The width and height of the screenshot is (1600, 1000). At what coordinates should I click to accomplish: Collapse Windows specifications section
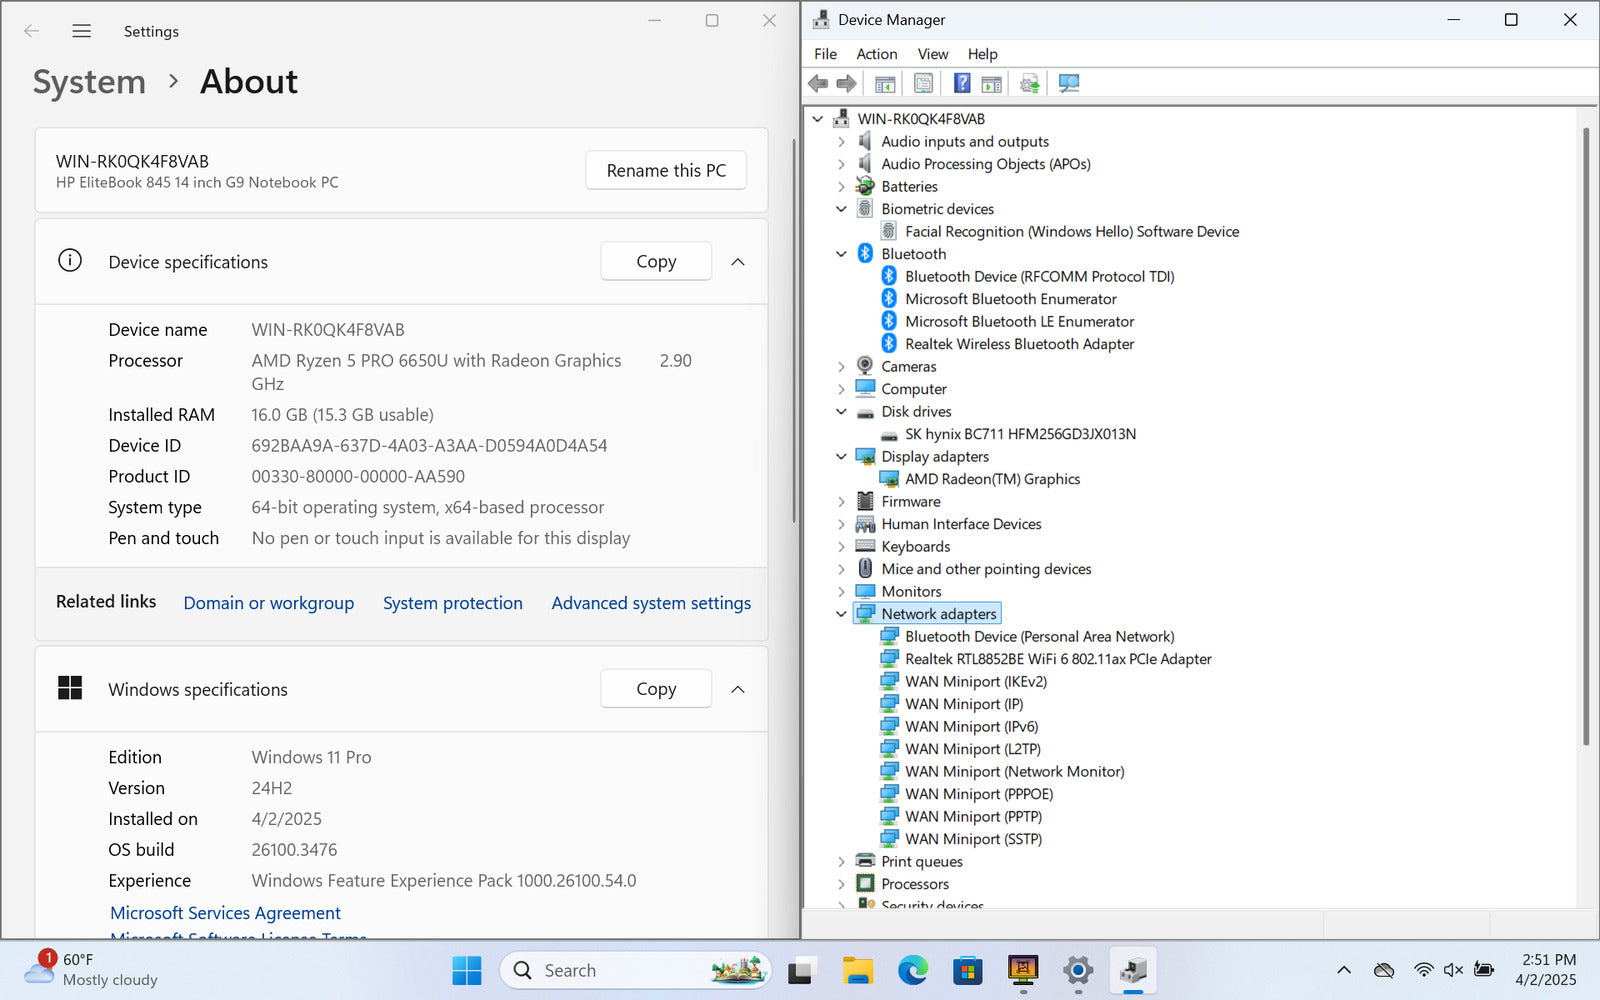[738, 689]
